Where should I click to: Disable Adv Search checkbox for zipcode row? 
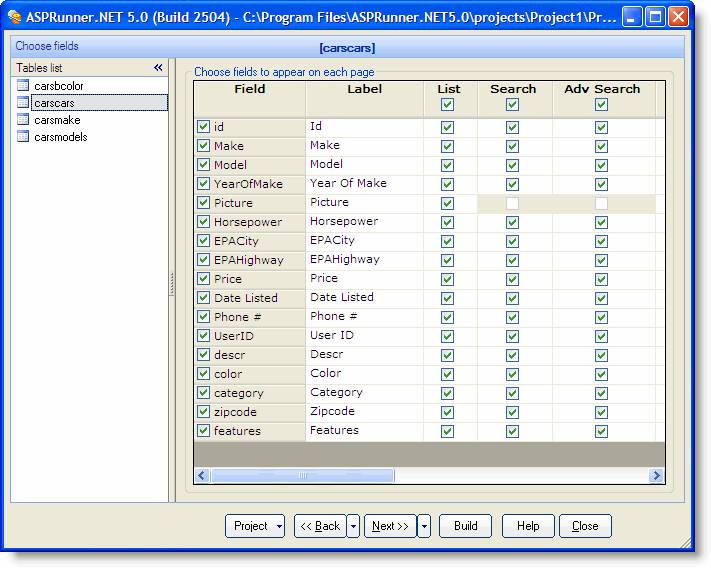pos(601,413)
